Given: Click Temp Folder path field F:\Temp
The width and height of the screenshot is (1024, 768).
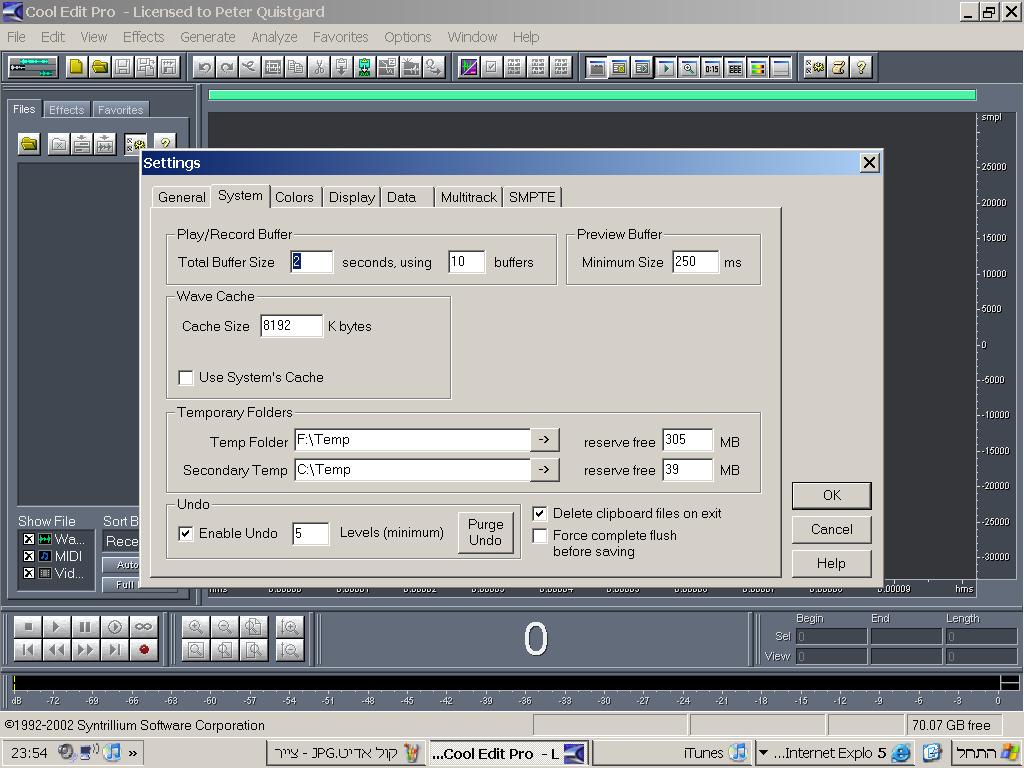Looking at the screenshot, I should [412, 440].
